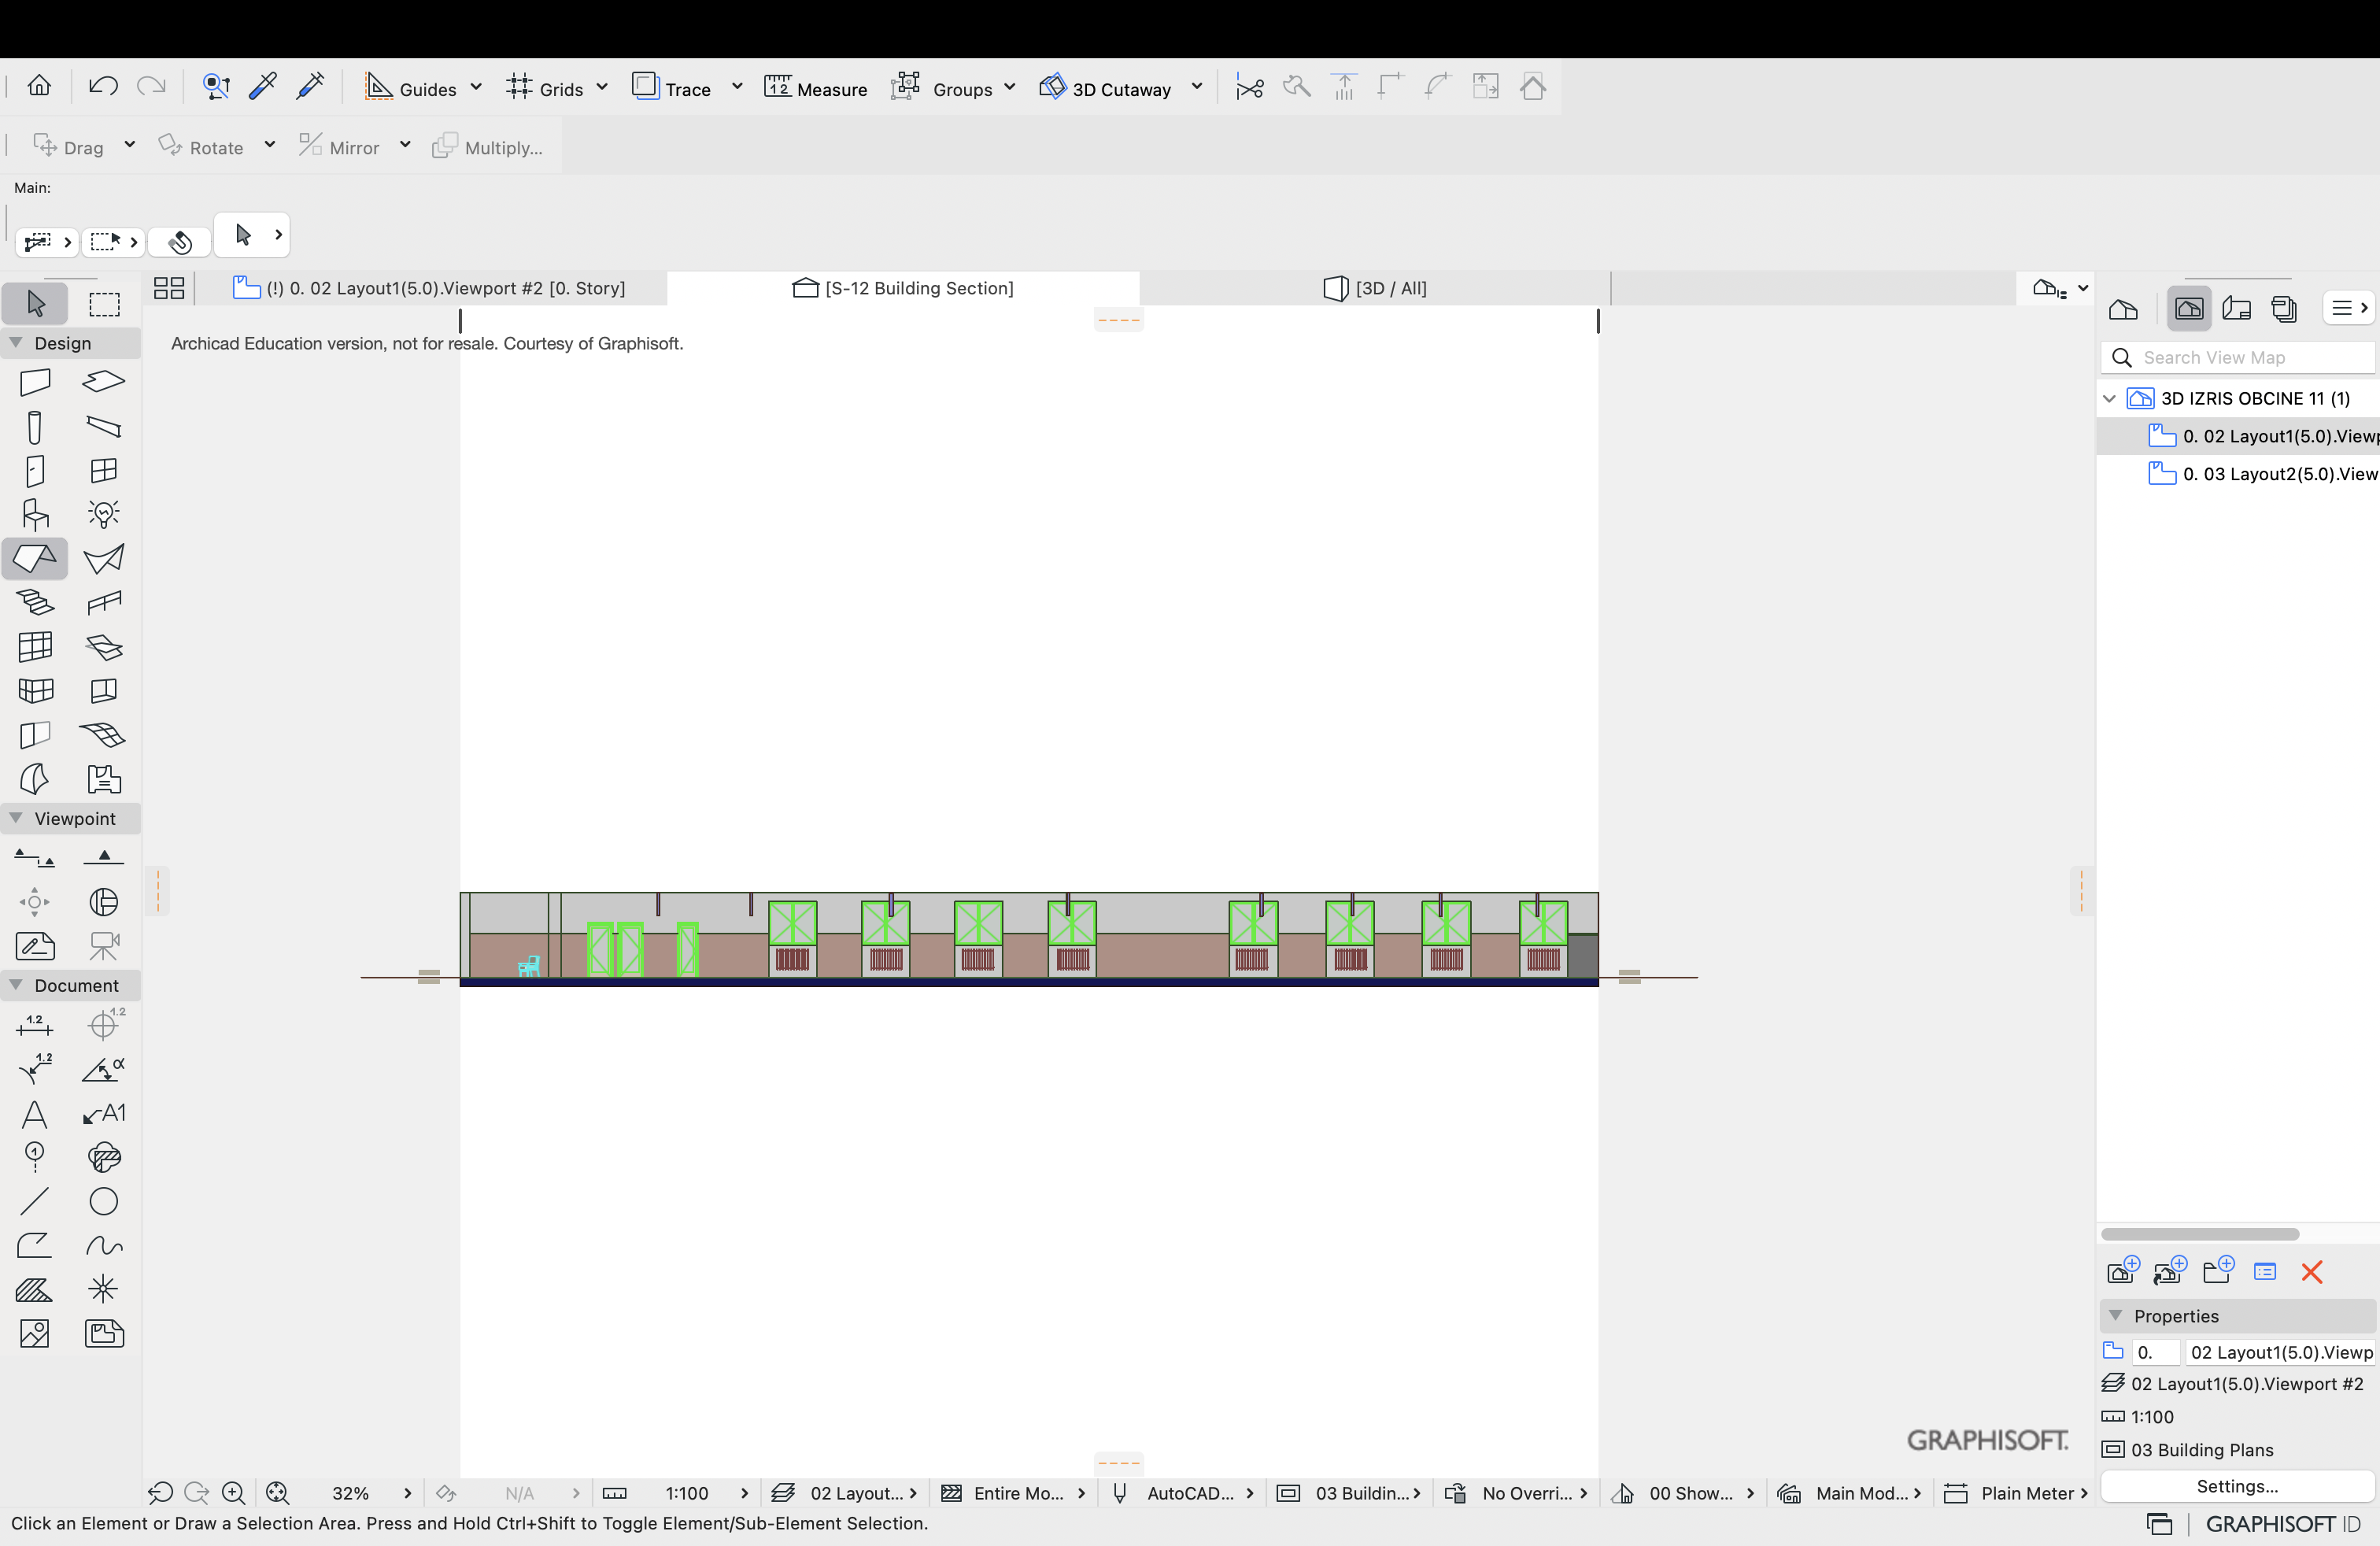The height and width of the screenshot is (1546, 2380).
Task: Choose the Roof tool in Design
Action: [x=35, y=558]
